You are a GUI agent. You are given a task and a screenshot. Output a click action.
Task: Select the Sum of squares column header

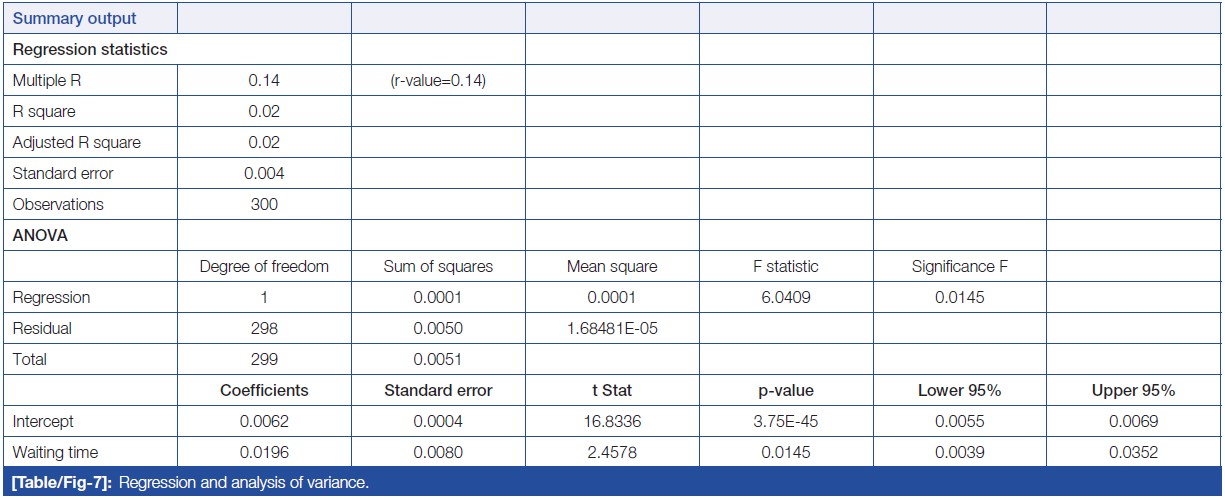(438, 266)
